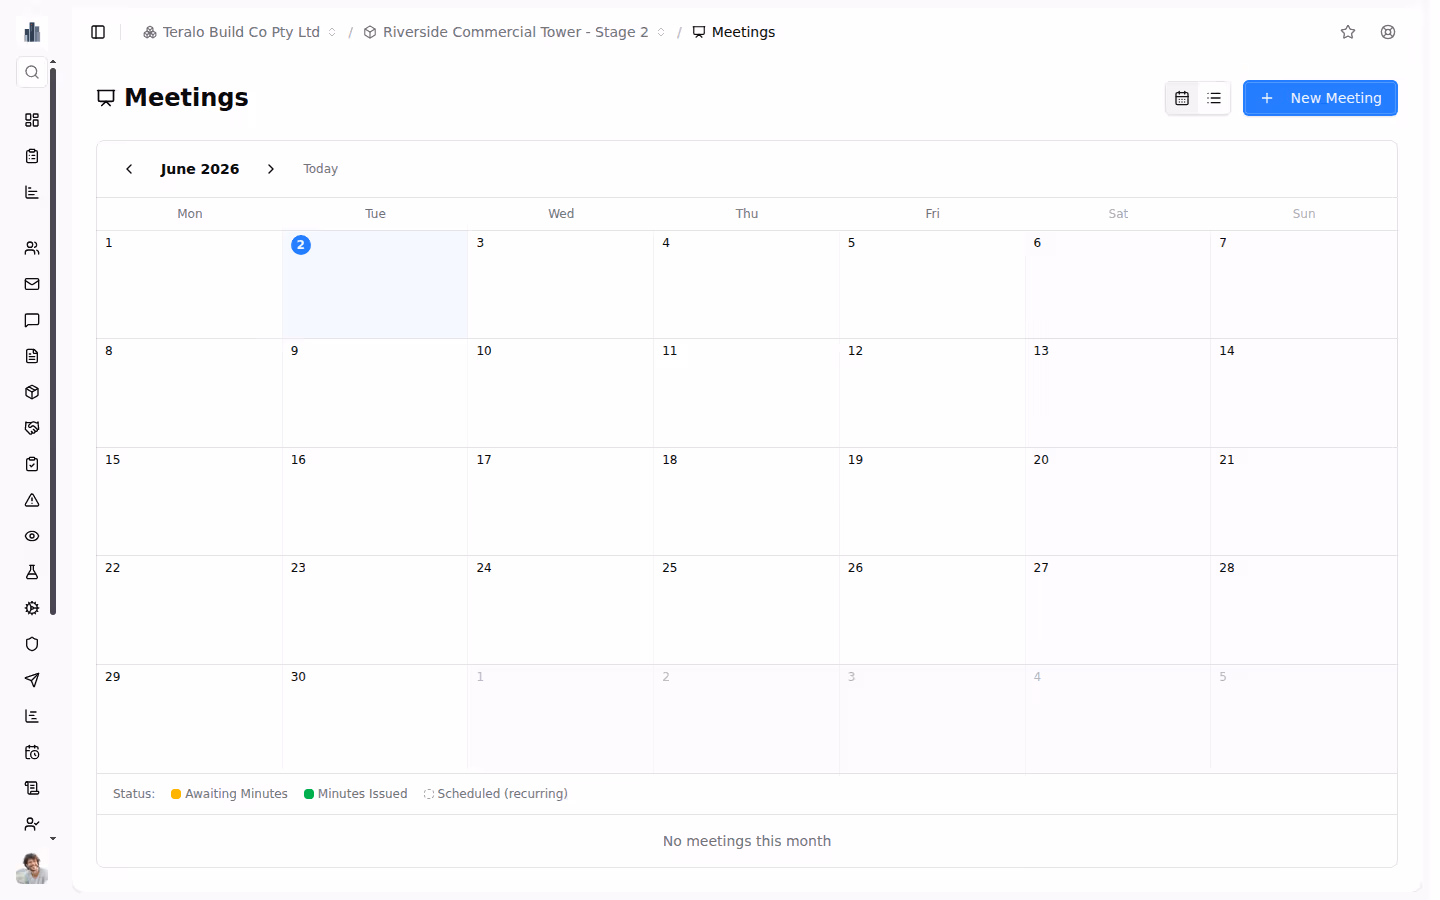Viewport: 1440px width, 900px height.
Task: Open the search icon in the sidebar
Action: point(32,72)
